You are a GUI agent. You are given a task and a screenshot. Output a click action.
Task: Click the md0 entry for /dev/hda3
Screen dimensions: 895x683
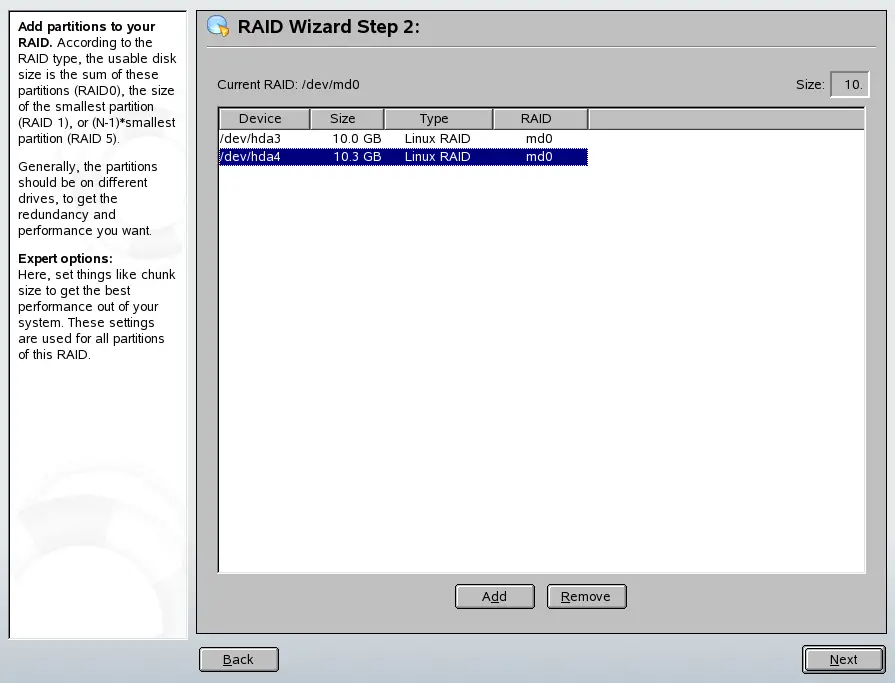pos(539,138)
